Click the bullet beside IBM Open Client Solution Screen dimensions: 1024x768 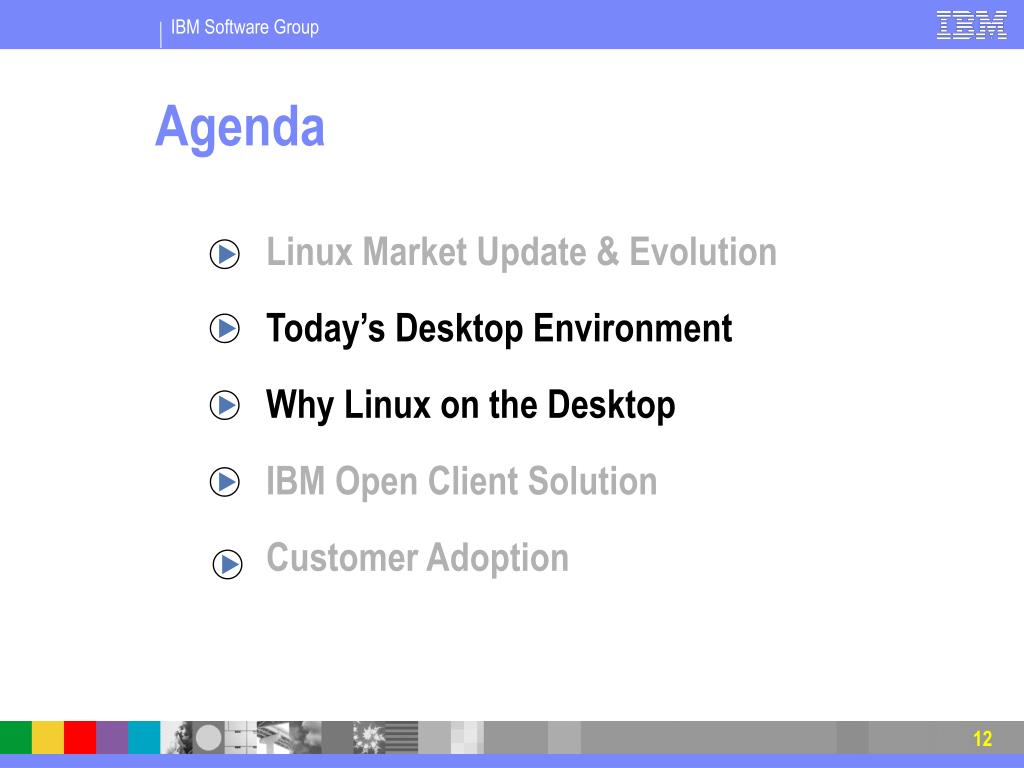(x=225, y=482)
